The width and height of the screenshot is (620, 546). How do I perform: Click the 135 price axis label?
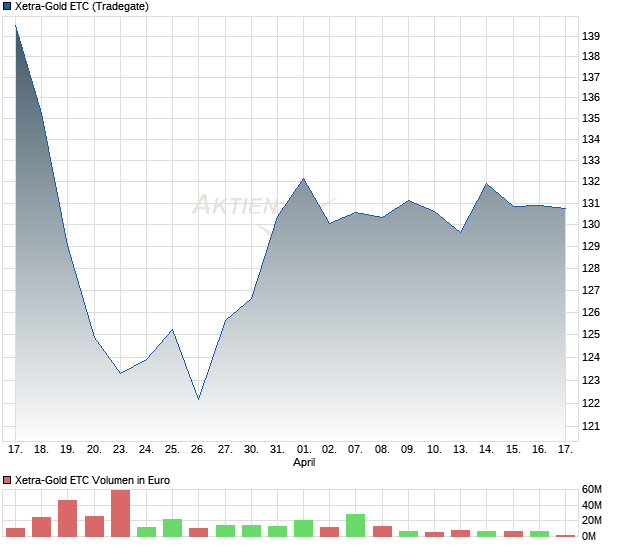pyautogui.click(x=591, y=118)
